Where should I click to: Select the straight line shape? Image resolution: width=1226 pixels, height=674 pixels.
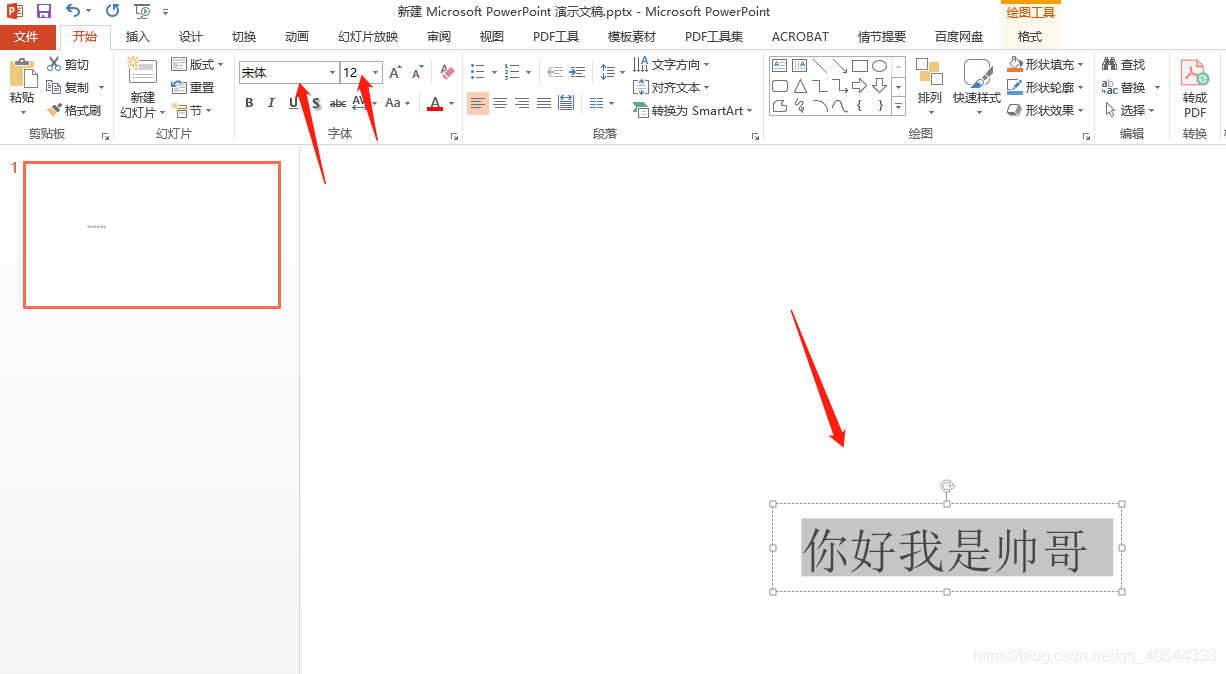(819, 66)
